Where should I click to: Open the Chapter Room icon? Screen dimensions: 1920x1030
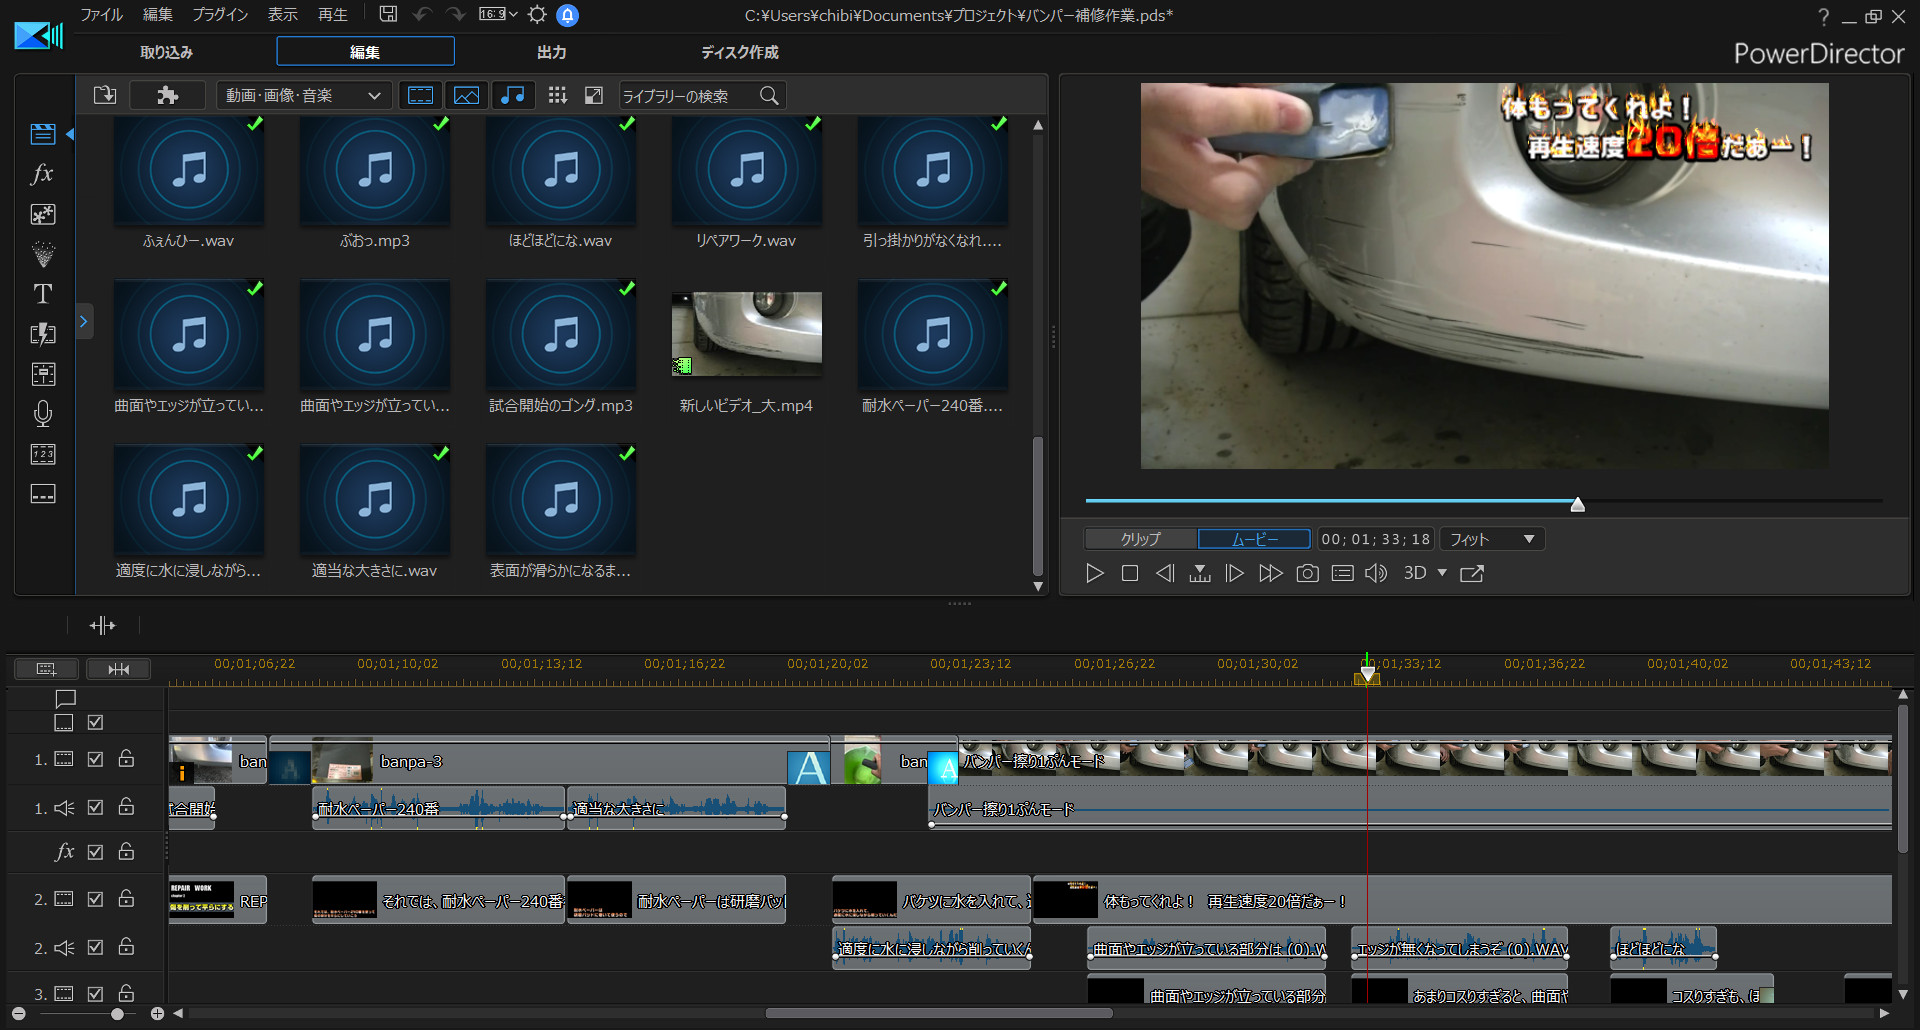42,454
